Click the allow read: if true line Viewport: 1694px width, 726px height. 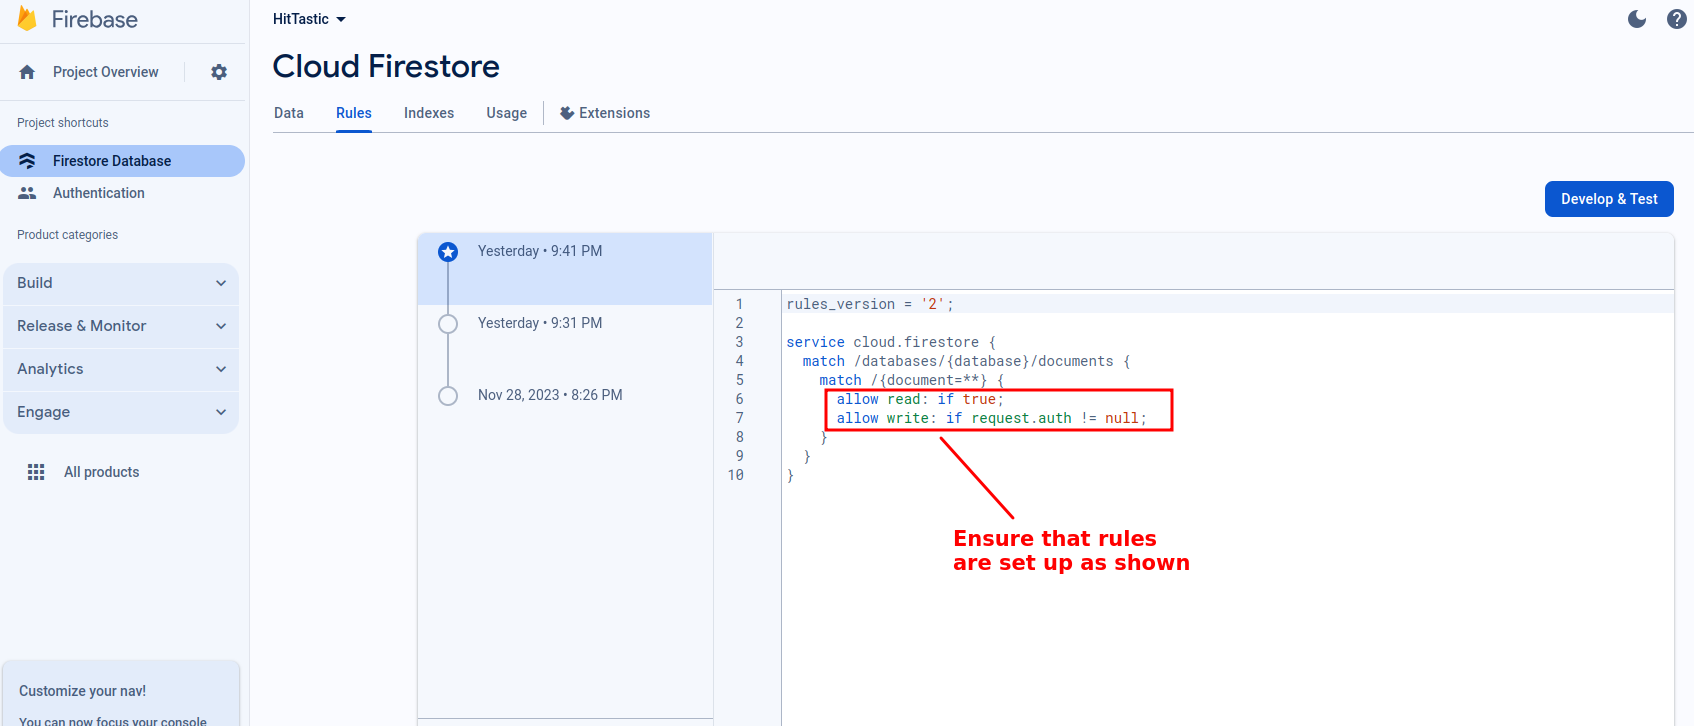[x=920, y=399]
